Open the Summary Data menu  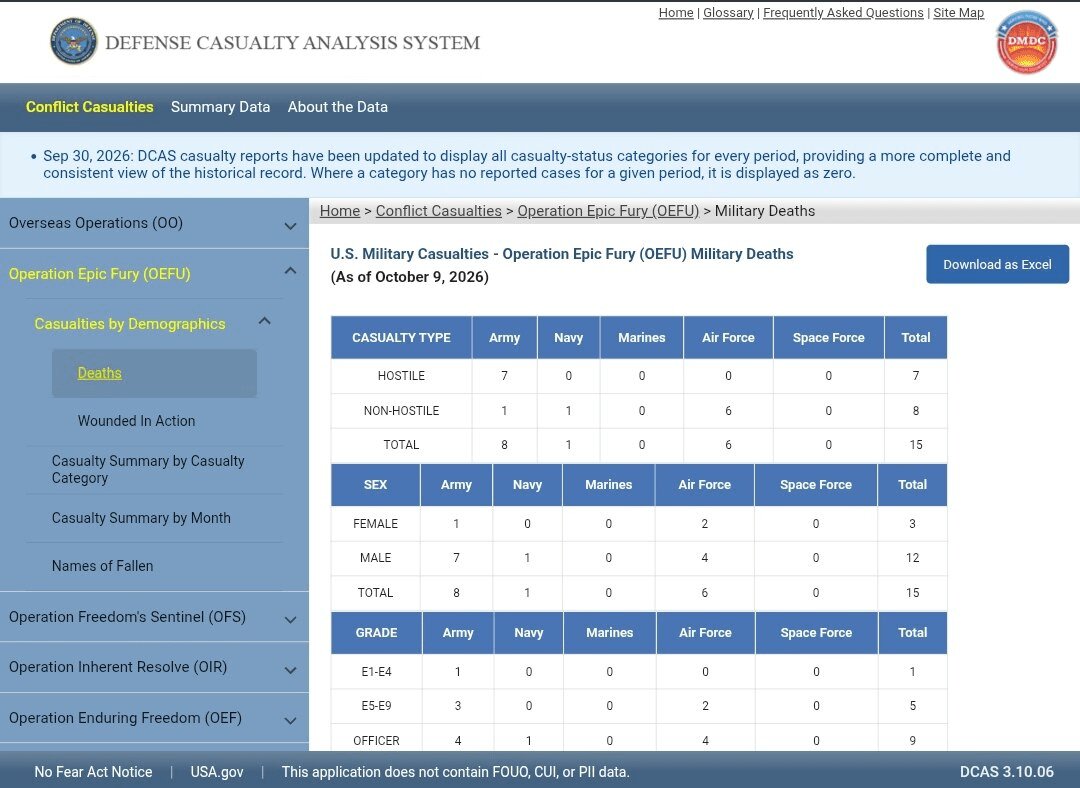pos(220,107)
